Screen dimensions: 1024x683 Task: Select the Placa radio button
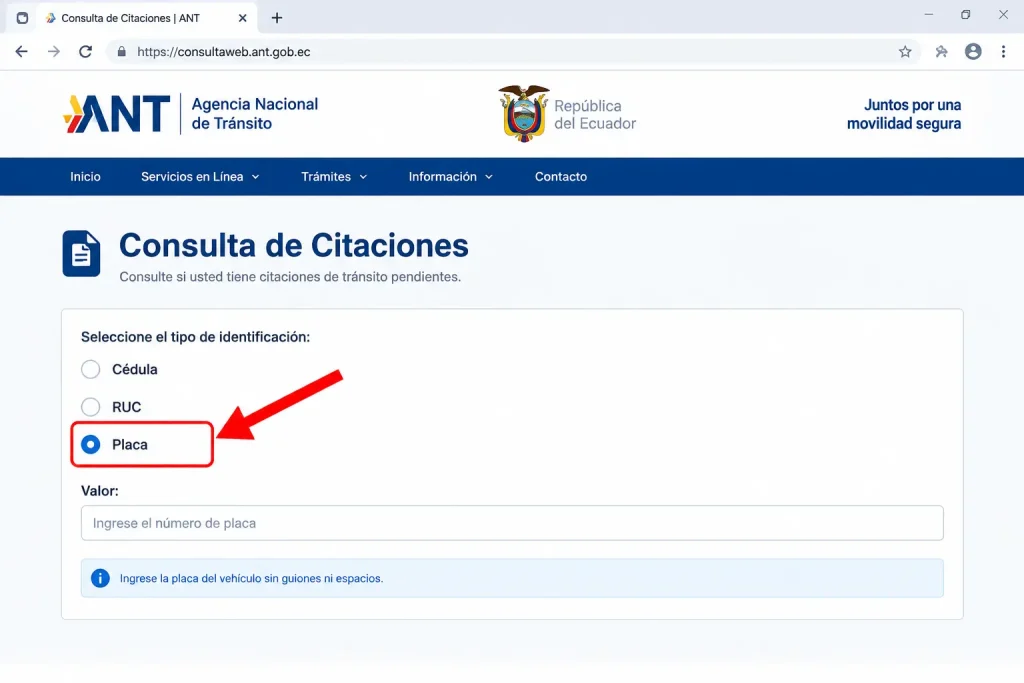point(91,445)
